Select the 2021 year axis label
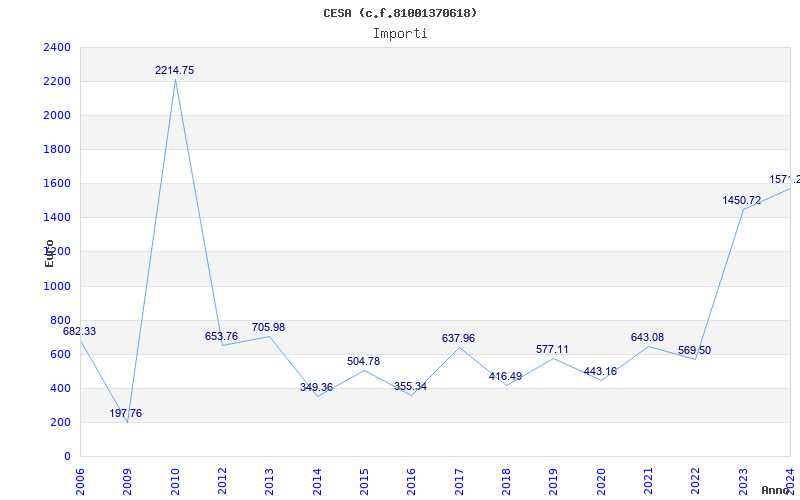 [648, 482]
